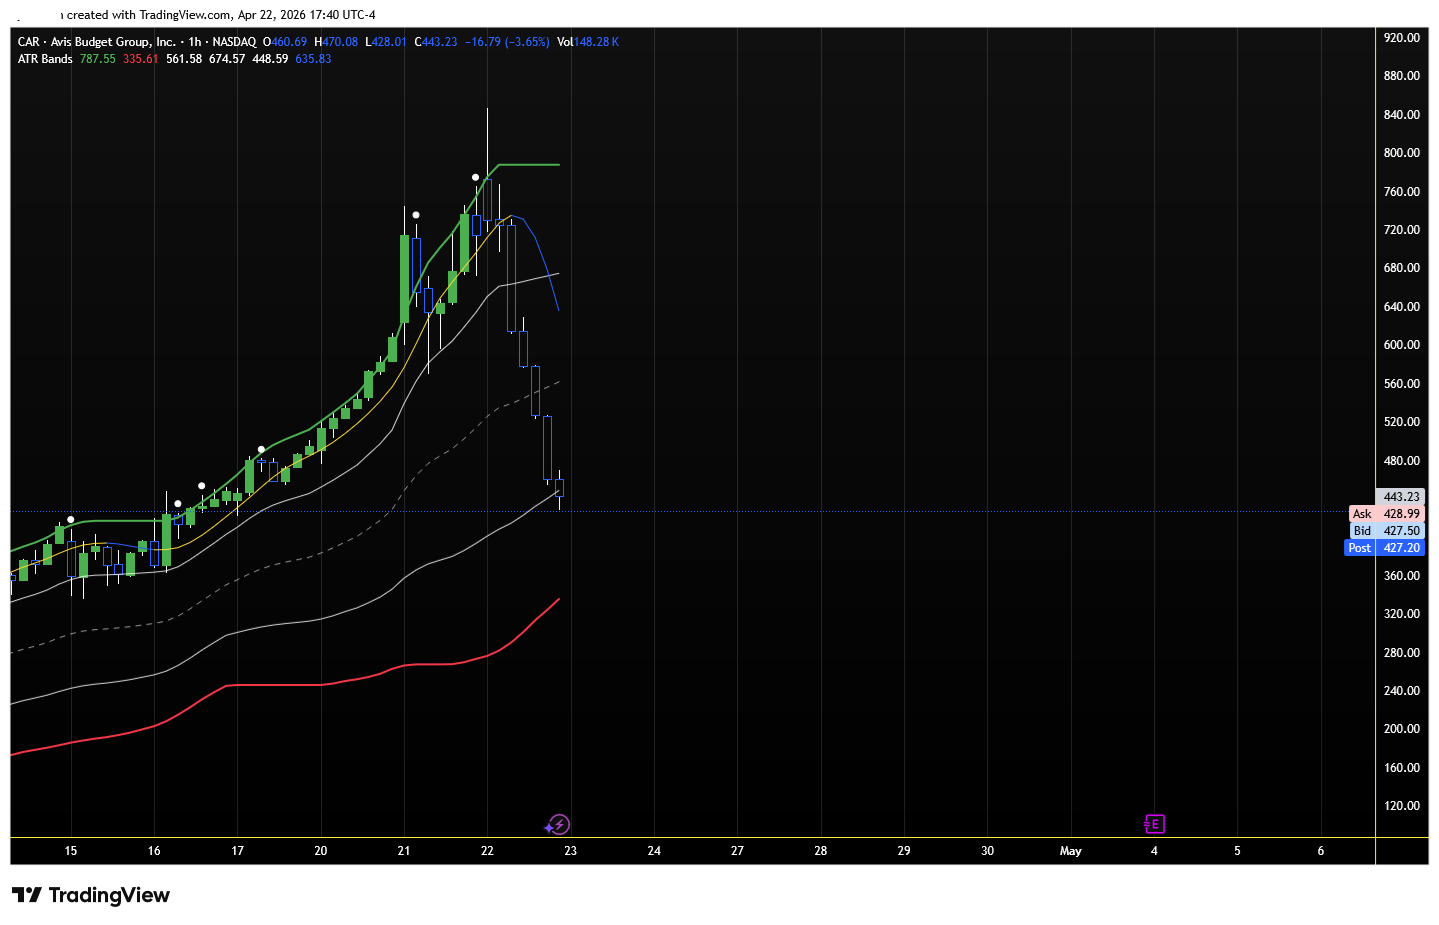
Task: Select the close value C443.23
Action: pyautogui.click(x=436, y=42)
